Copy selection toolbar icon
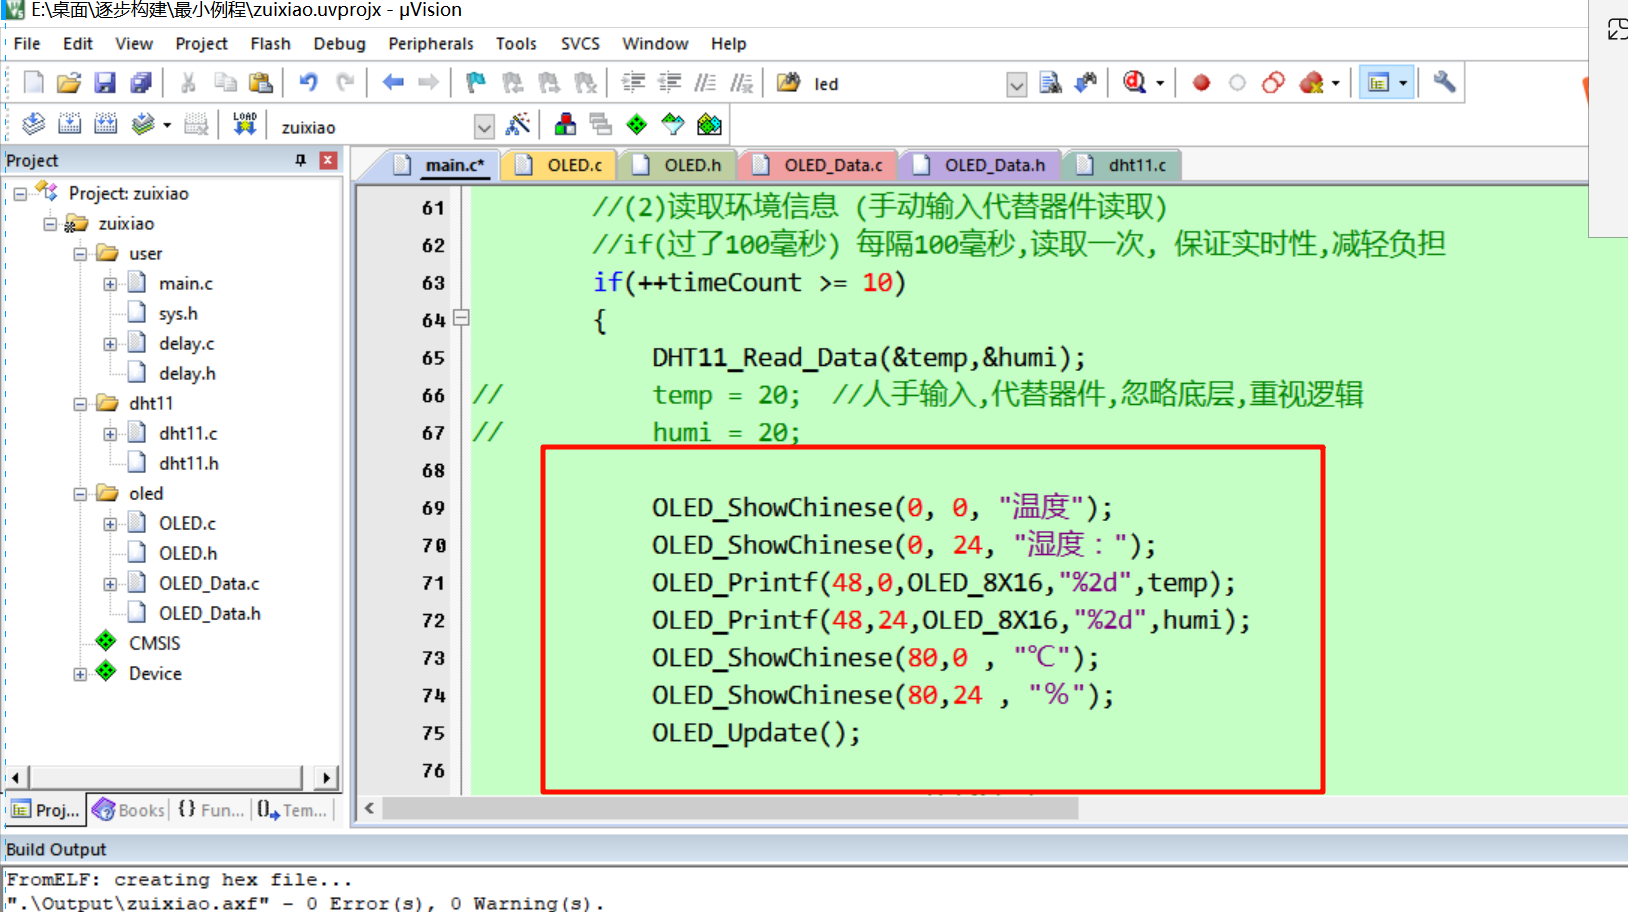This screenshot has height=912, width=1628. tap(225, 83)
